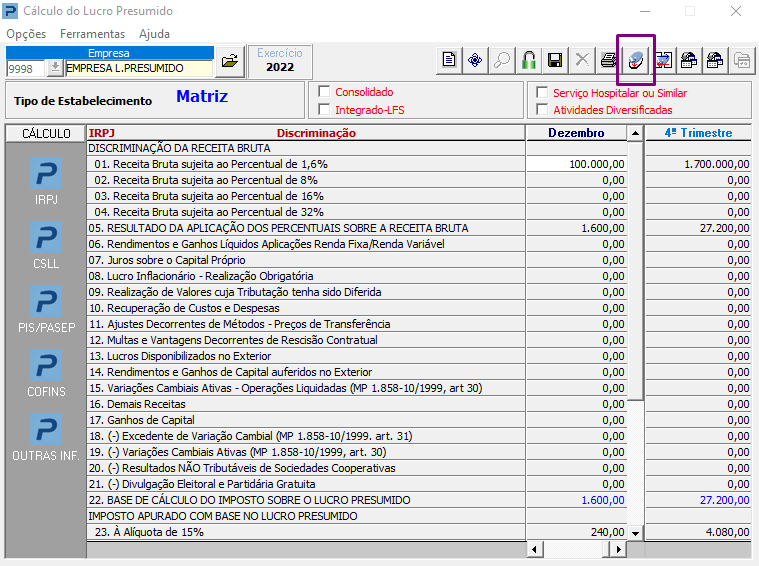Click the vertical scrollbar thumb
The image size is (759, 566).
click(635, 270)
